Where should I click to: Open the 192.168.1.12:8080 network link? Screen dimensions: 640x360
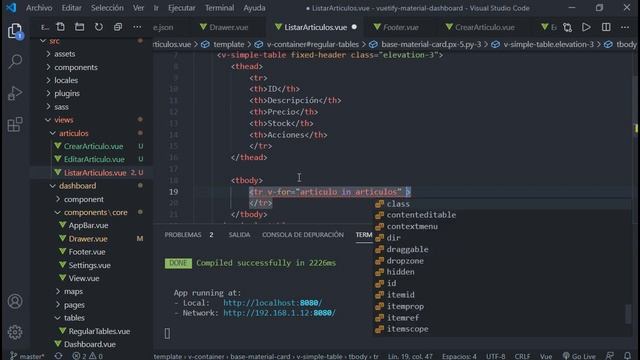point(280,313)
